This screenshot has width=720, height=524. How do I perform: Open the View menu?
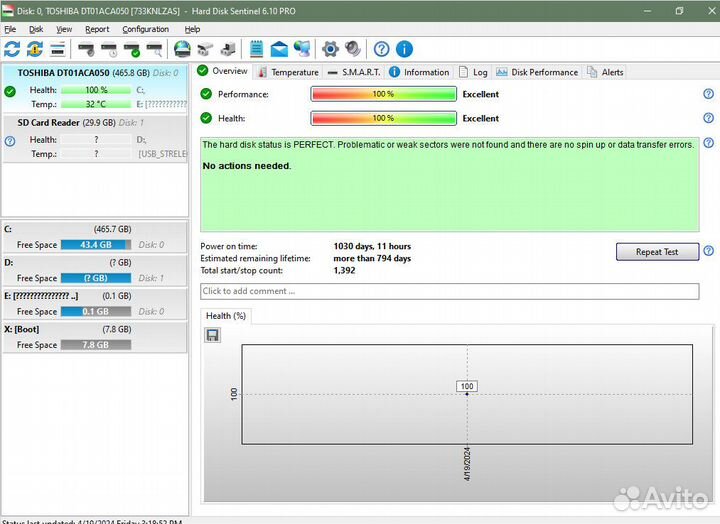(64, 29)
